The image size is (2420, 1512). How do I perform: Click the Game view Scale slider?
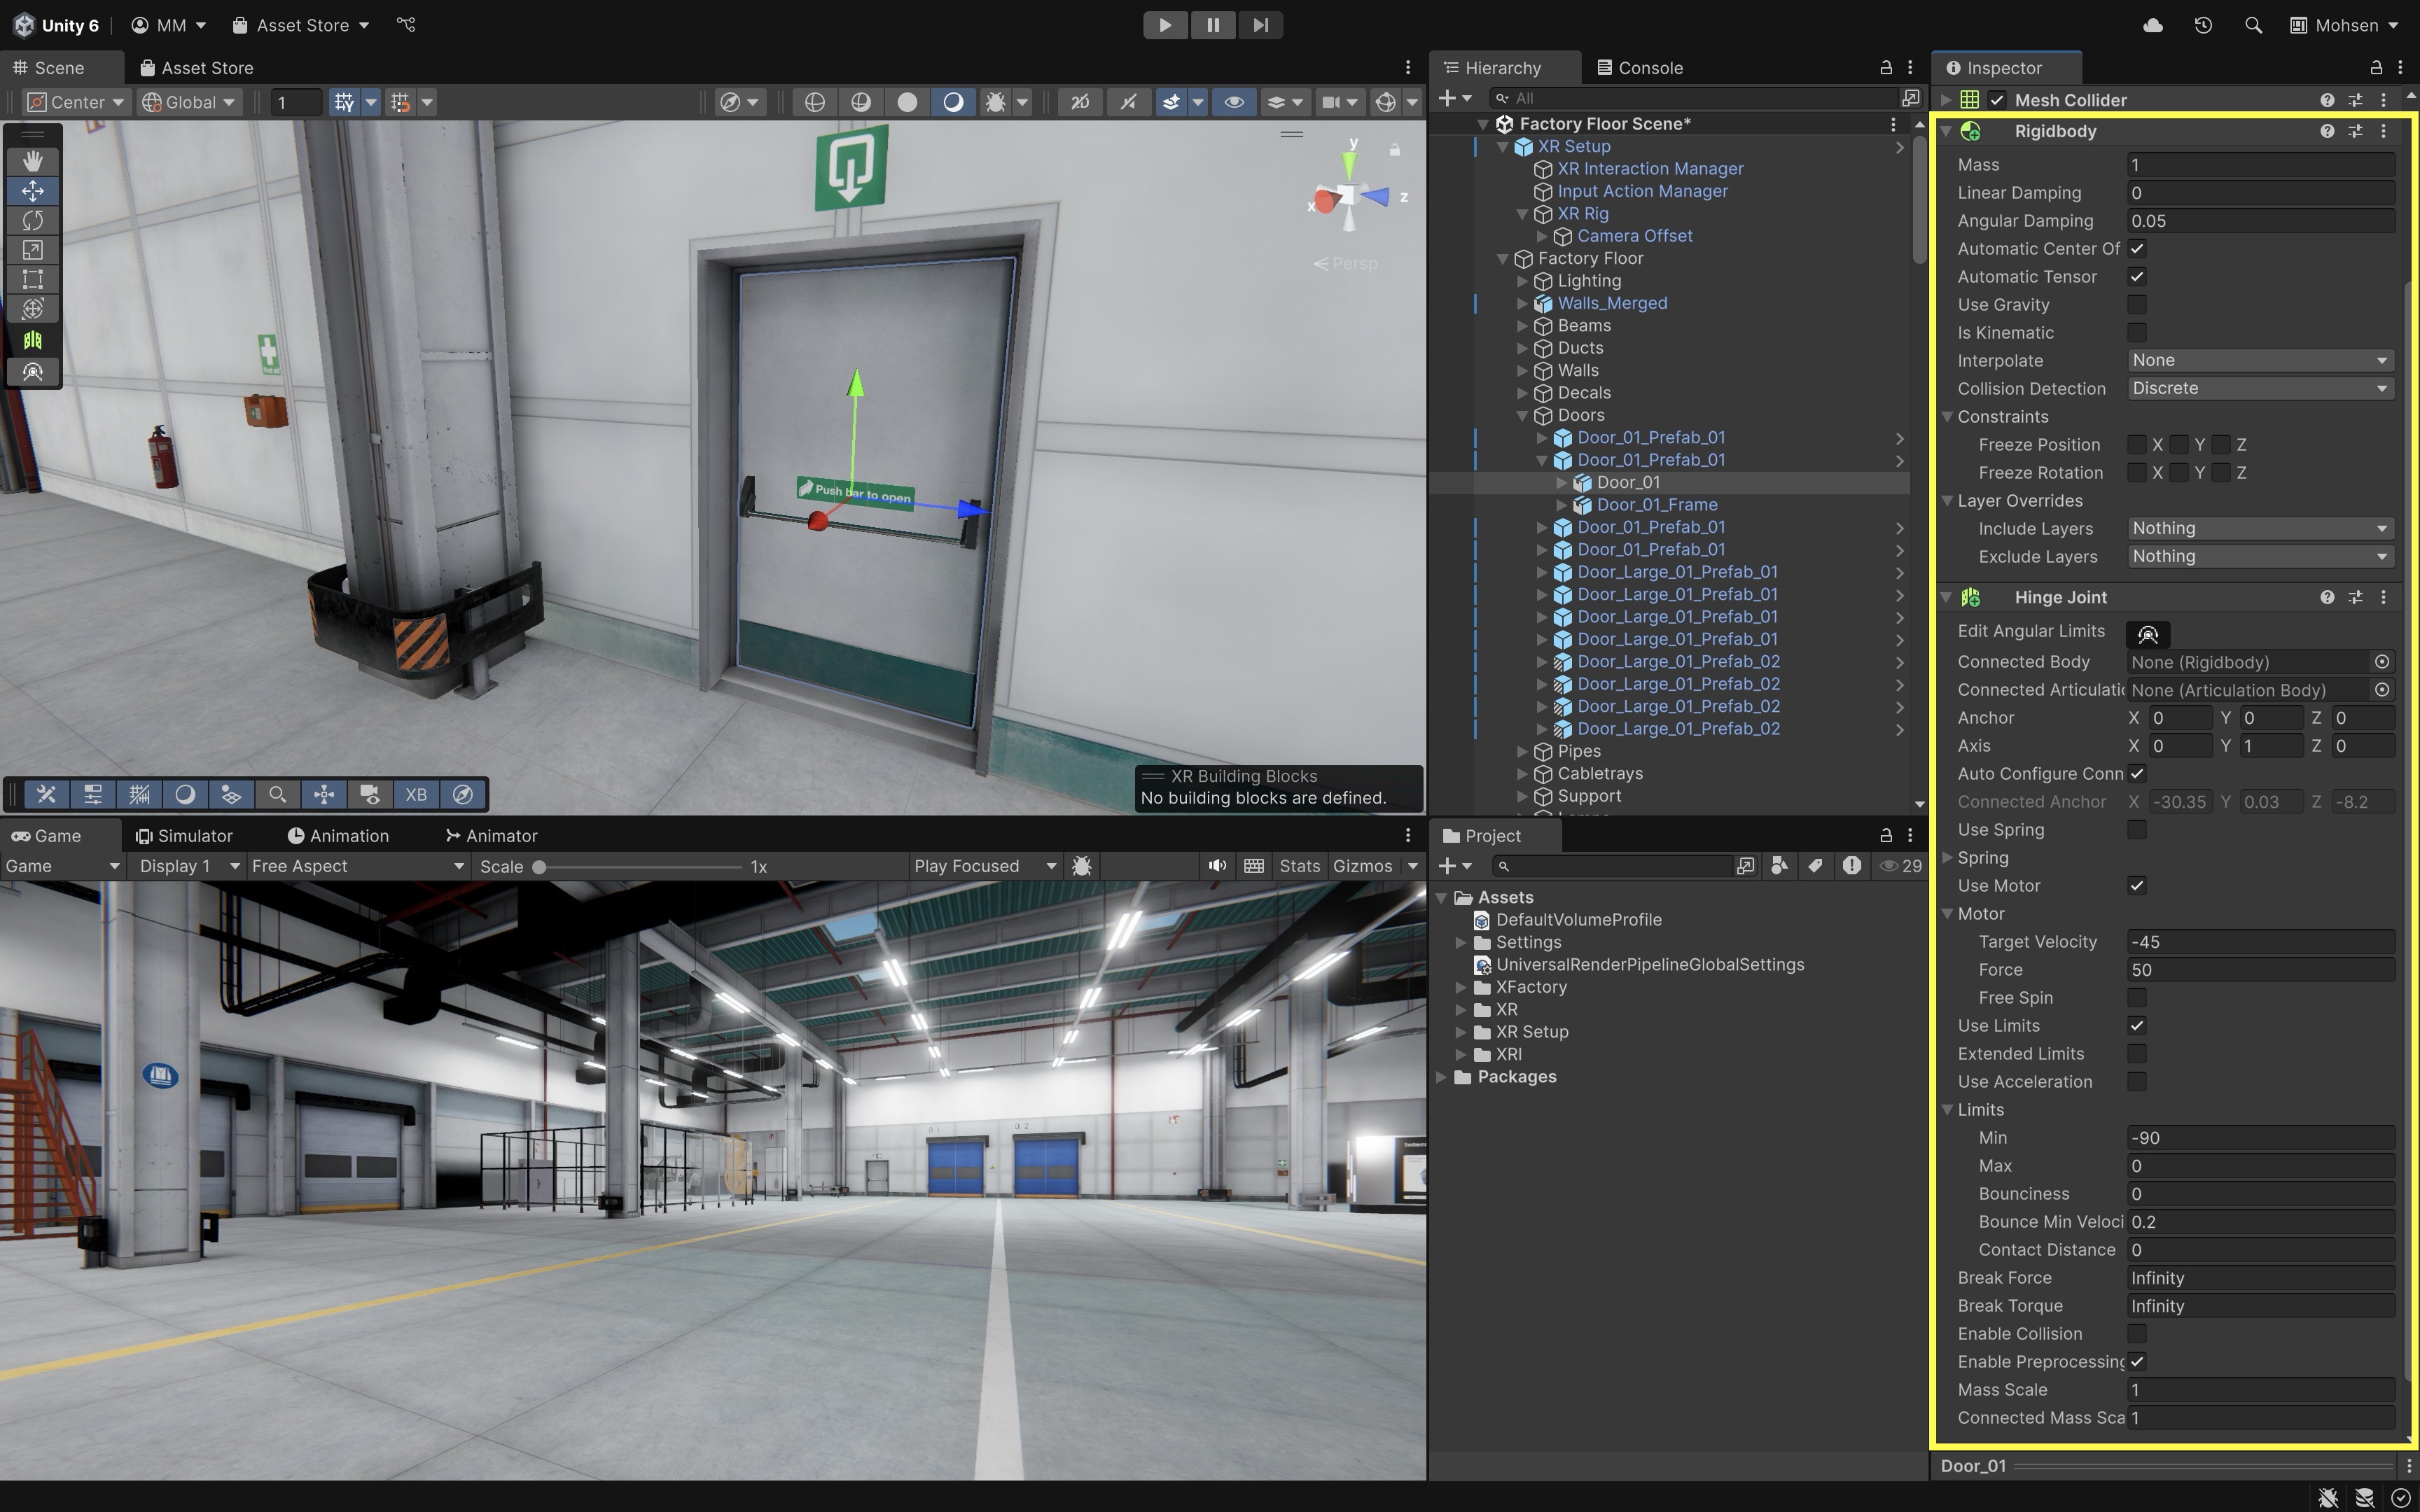[x=640, y=867]
